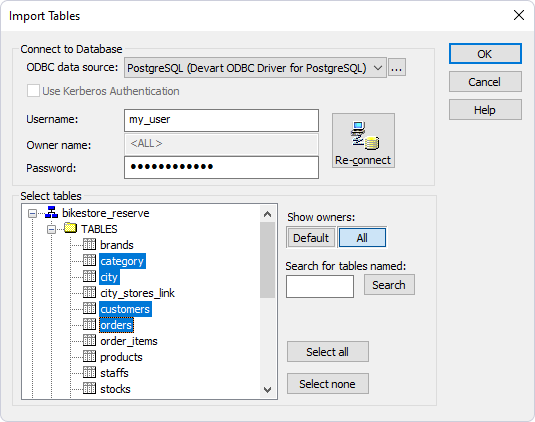The height and width of the screenshot is (422, 535).
Task: Switch Show owners to All
Action: tap(362, 238)
